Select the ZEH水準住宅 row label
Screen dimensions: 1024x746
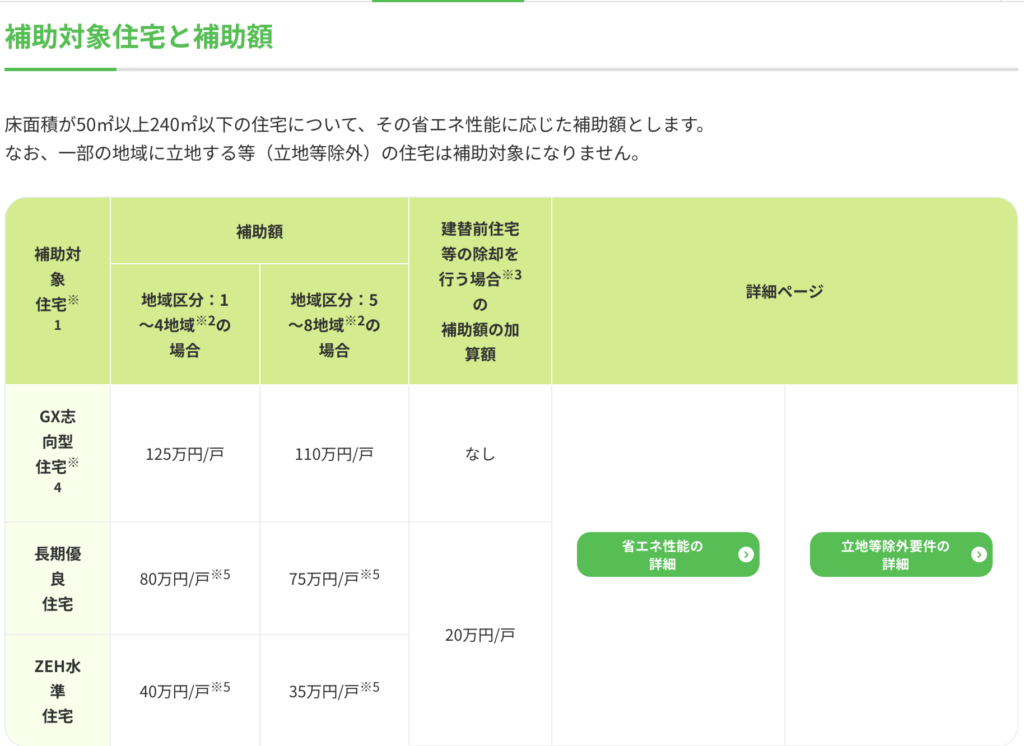[57, 688]
